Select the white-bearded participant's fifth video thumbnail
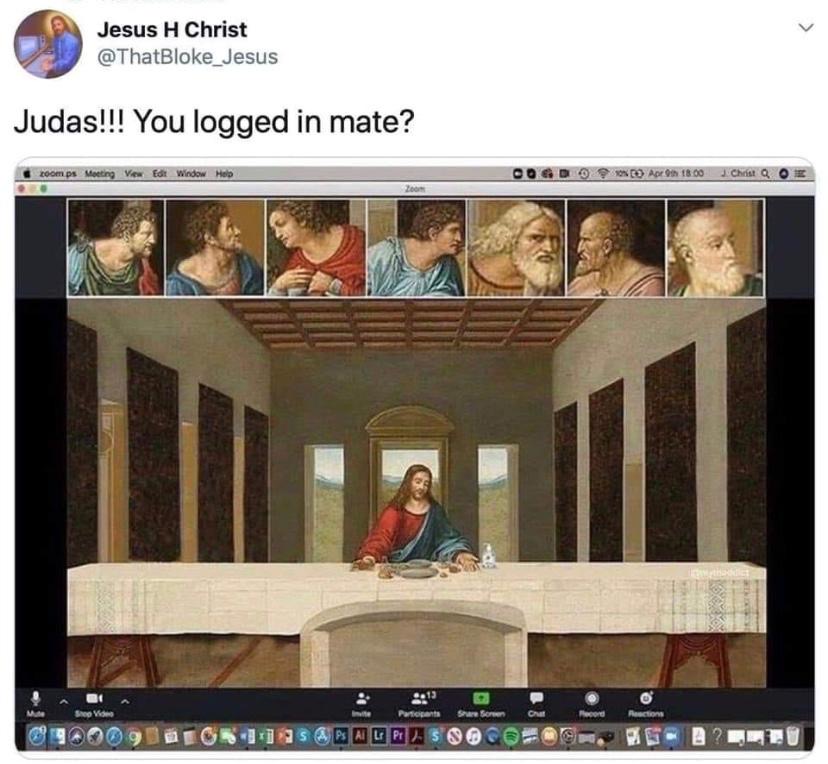Image resolution: width=828 pixels, height=764 pixels. click(515, 248)
